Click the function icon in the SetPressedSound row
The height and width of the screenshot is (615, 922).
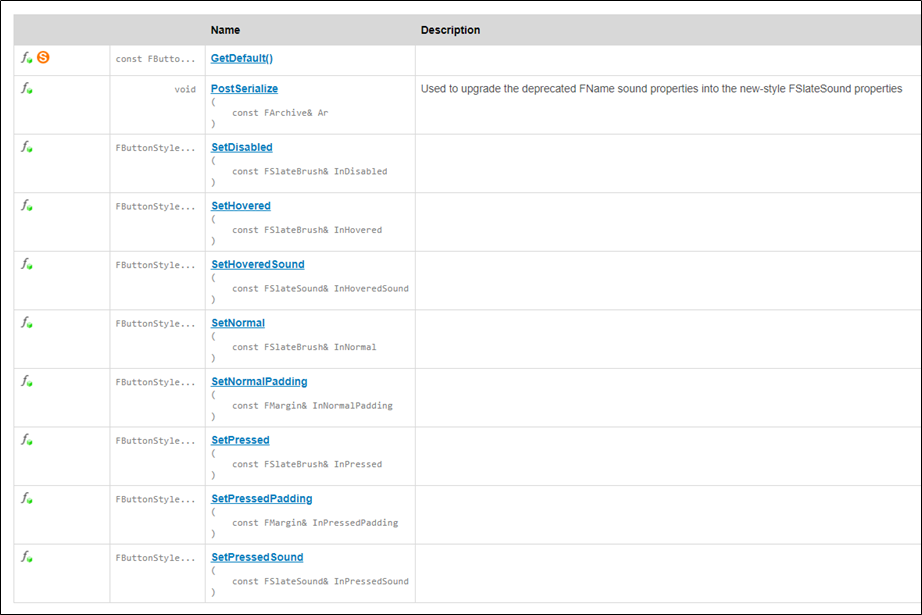(26, 556)
